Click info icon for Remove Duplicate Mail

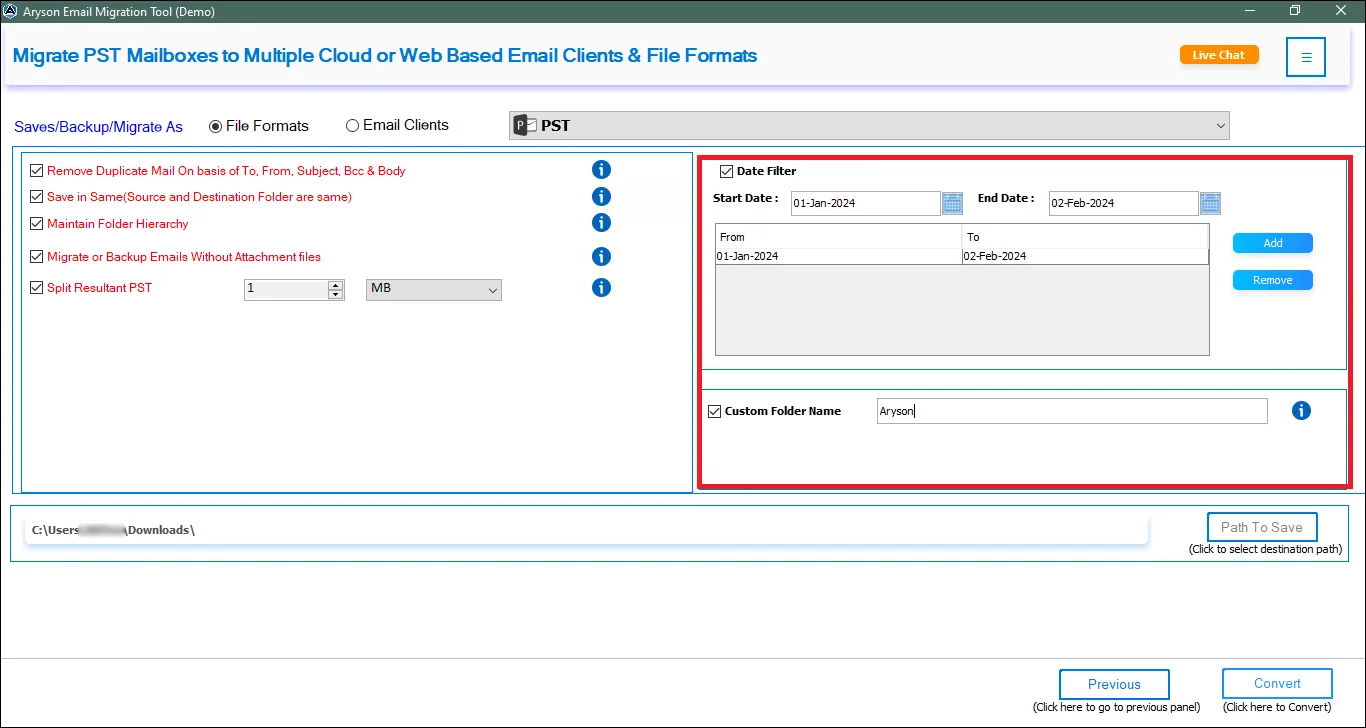(x=601, y=170)
